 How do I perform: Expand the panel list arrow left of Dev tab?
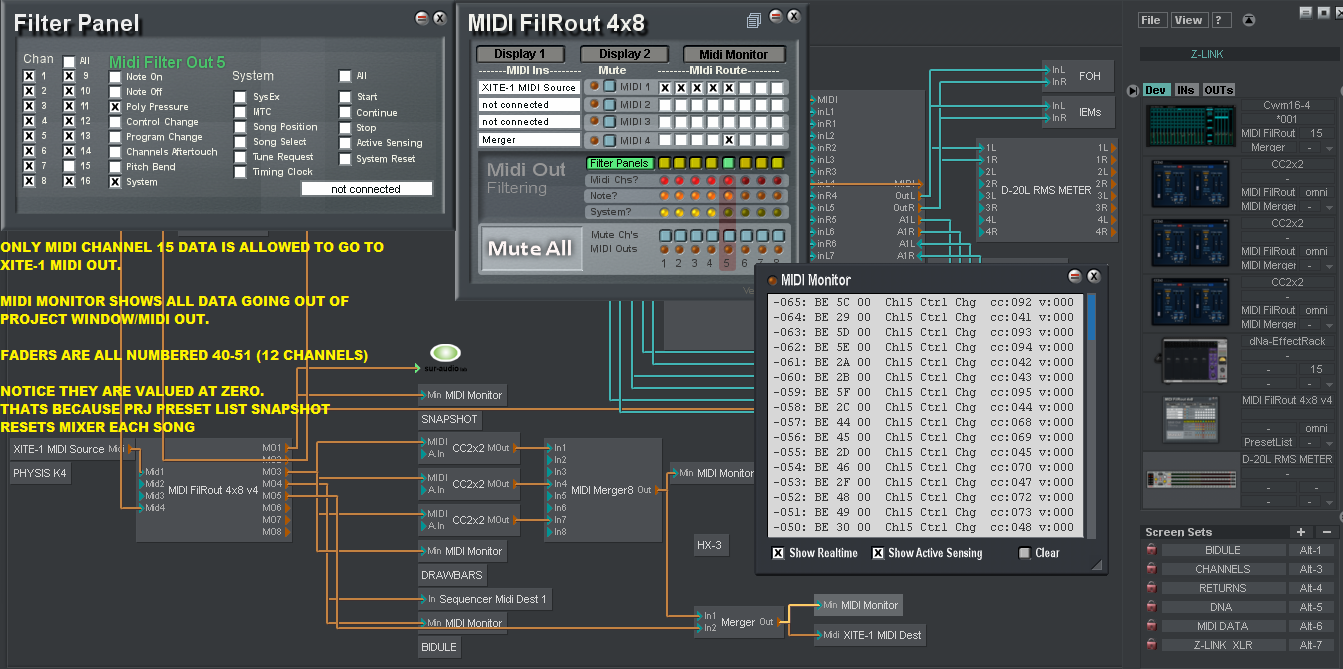pyautogui.click(x=1131, y=89)
